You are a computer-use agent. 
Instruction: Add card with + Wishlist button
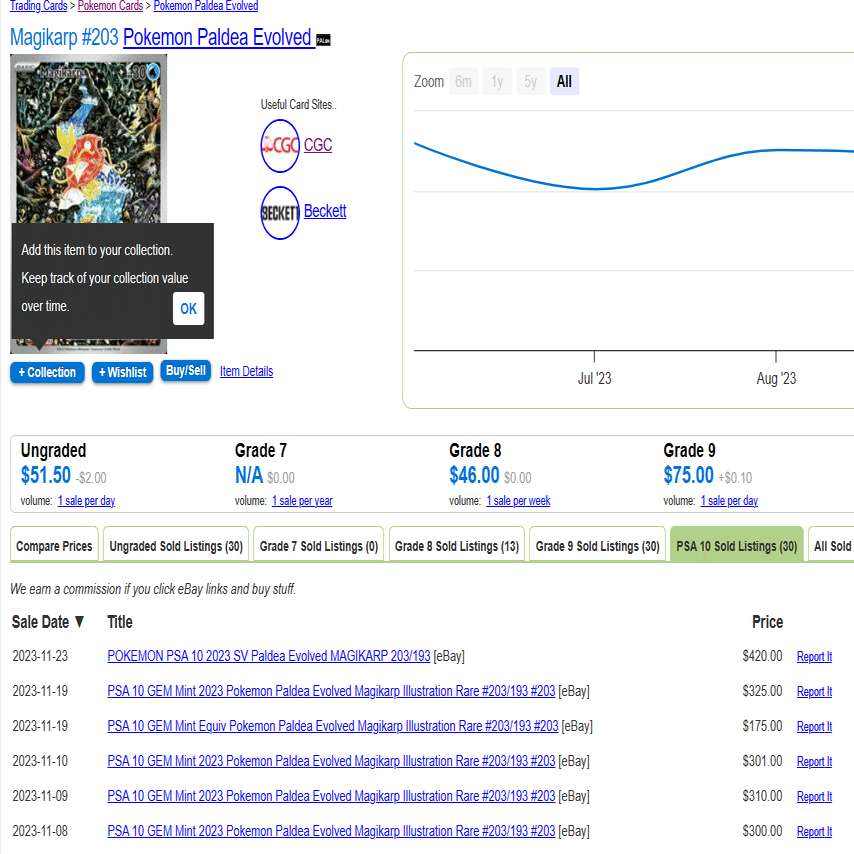tap(123, 373)
